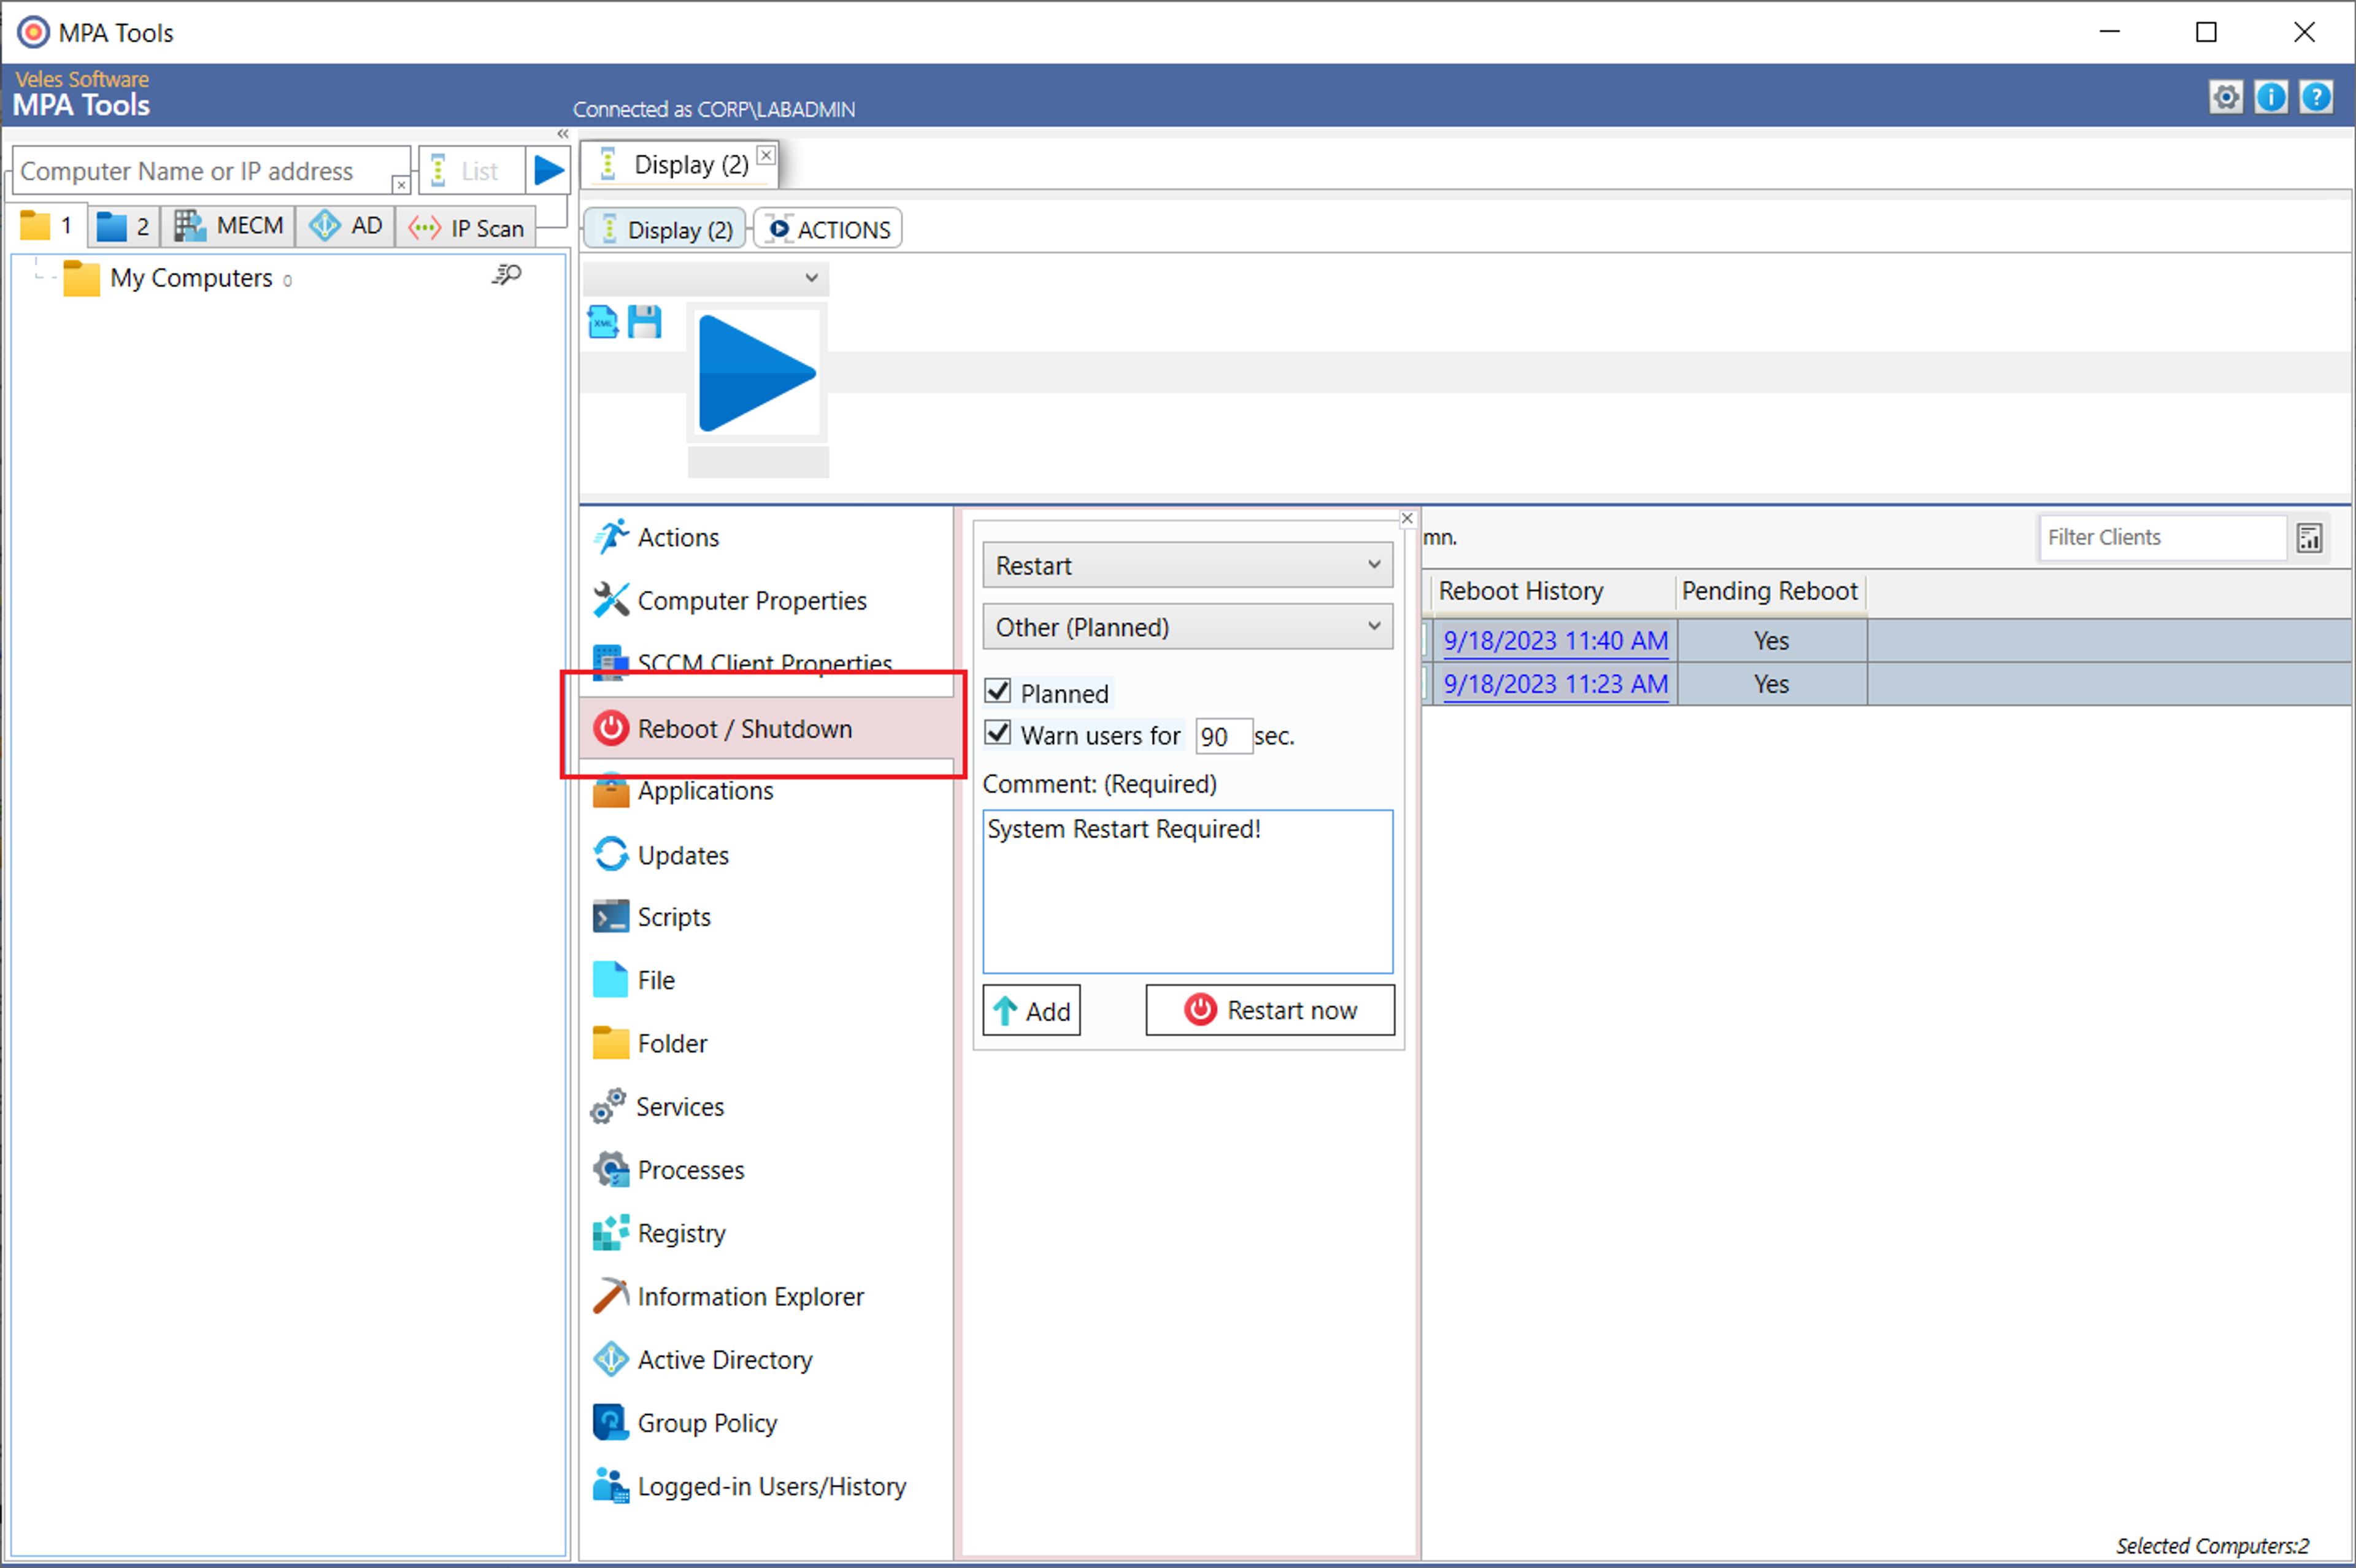Image resolution: width=2356 pixels, height=1568 pixels.
Task: Open Information Explorer item
Action: point(728,1296)
